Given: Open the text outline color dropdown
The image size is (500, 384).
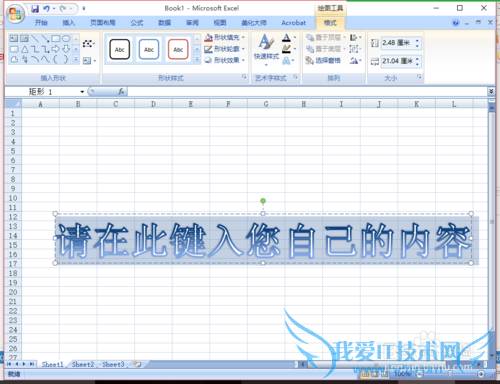Looking at the screenshot, I should pyautogui.click(x=295, y=49).
